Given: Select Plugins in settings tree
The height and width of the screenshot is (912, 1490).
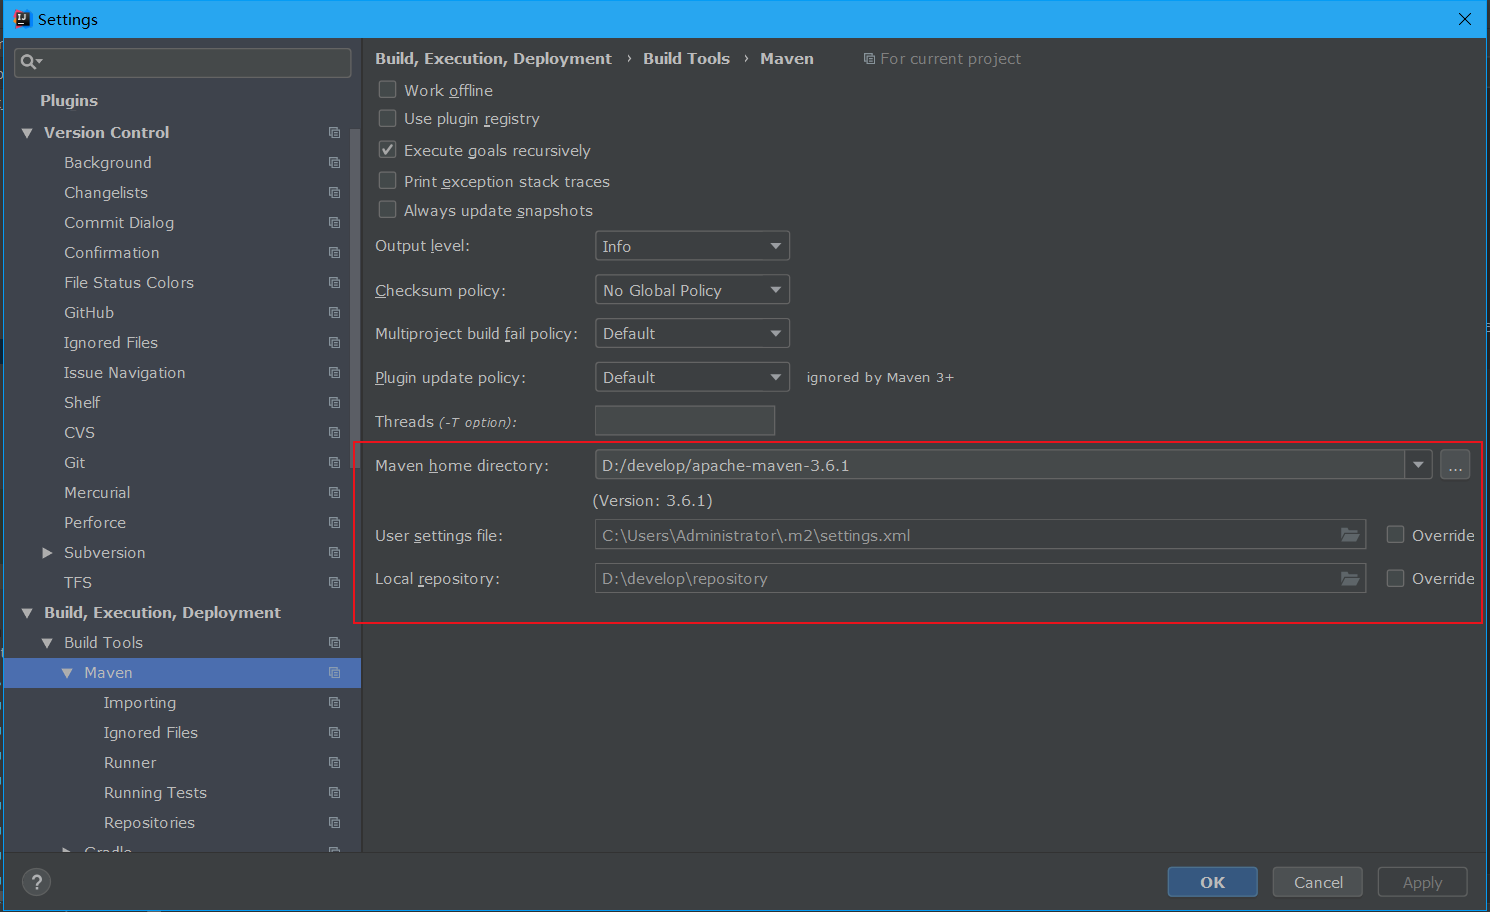Looking at the screenshot, I should pyautogui.click(x=69, y=101).
